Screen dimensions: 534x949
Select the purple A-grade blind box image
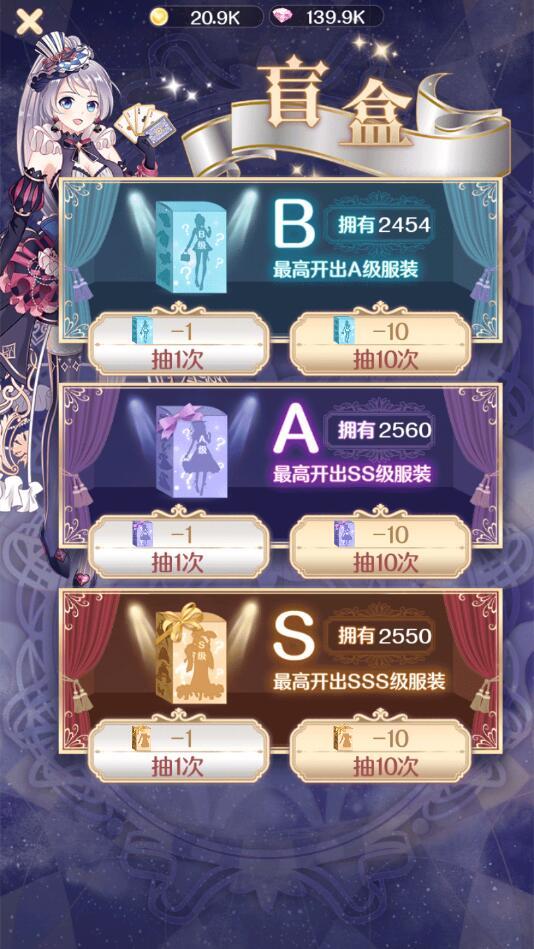[x=192, y=450]
